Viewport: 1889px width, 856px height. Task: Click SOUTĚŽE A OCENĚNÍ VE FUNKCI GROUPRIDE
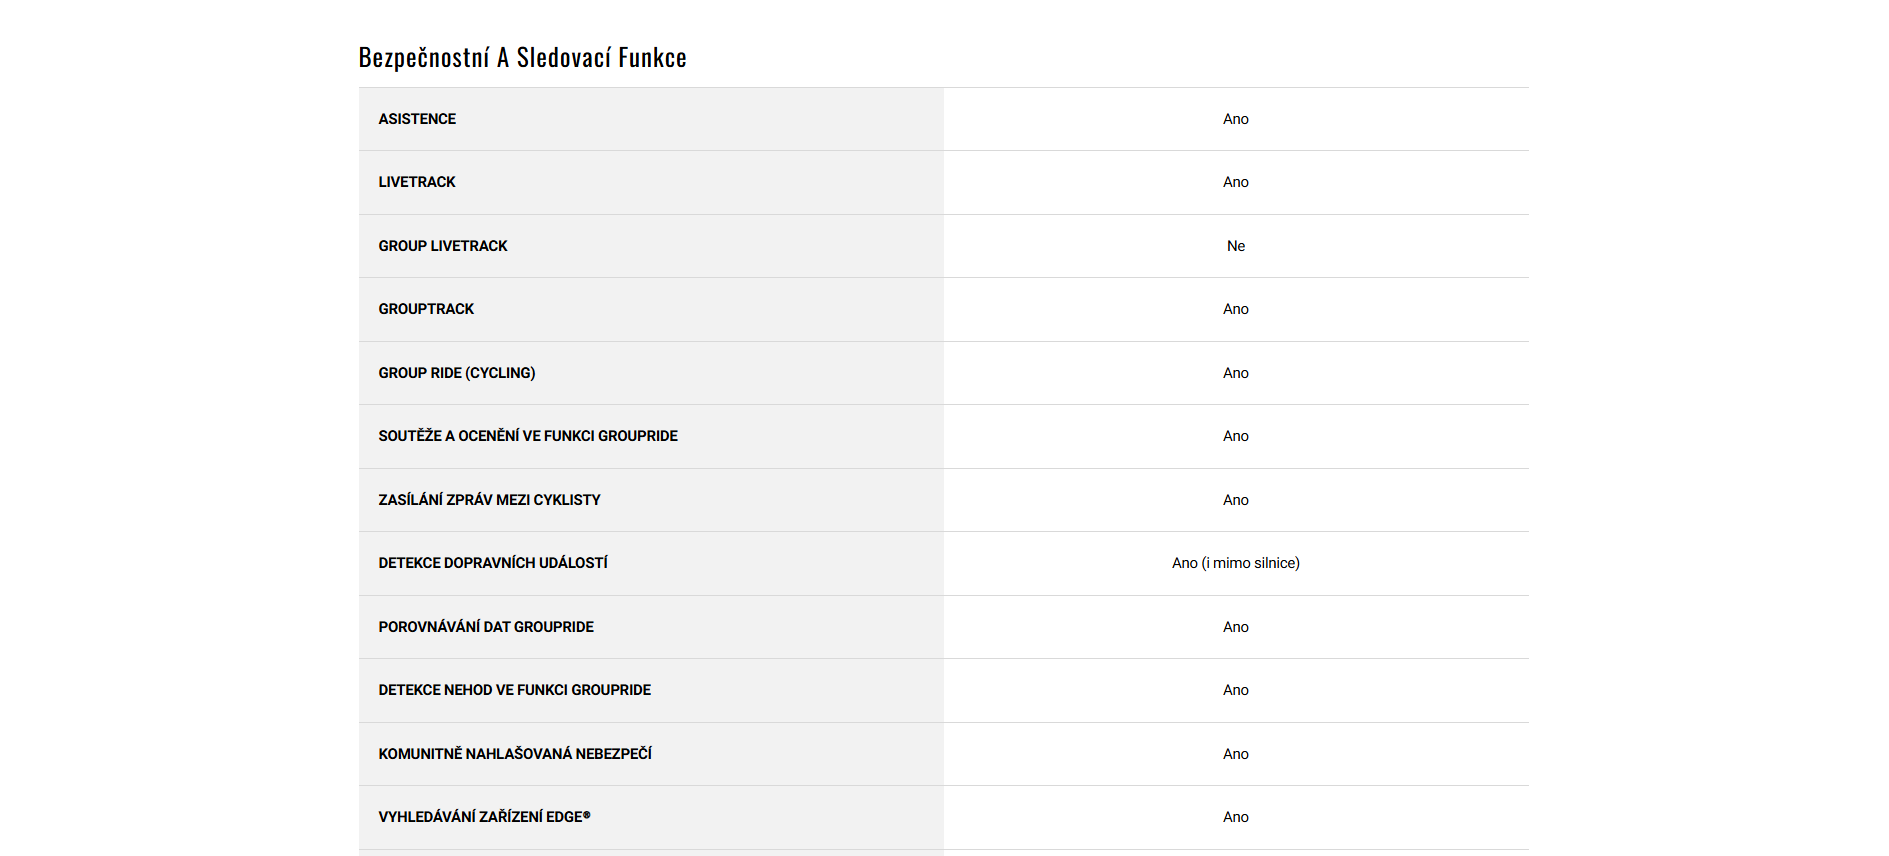pos(527,436)
